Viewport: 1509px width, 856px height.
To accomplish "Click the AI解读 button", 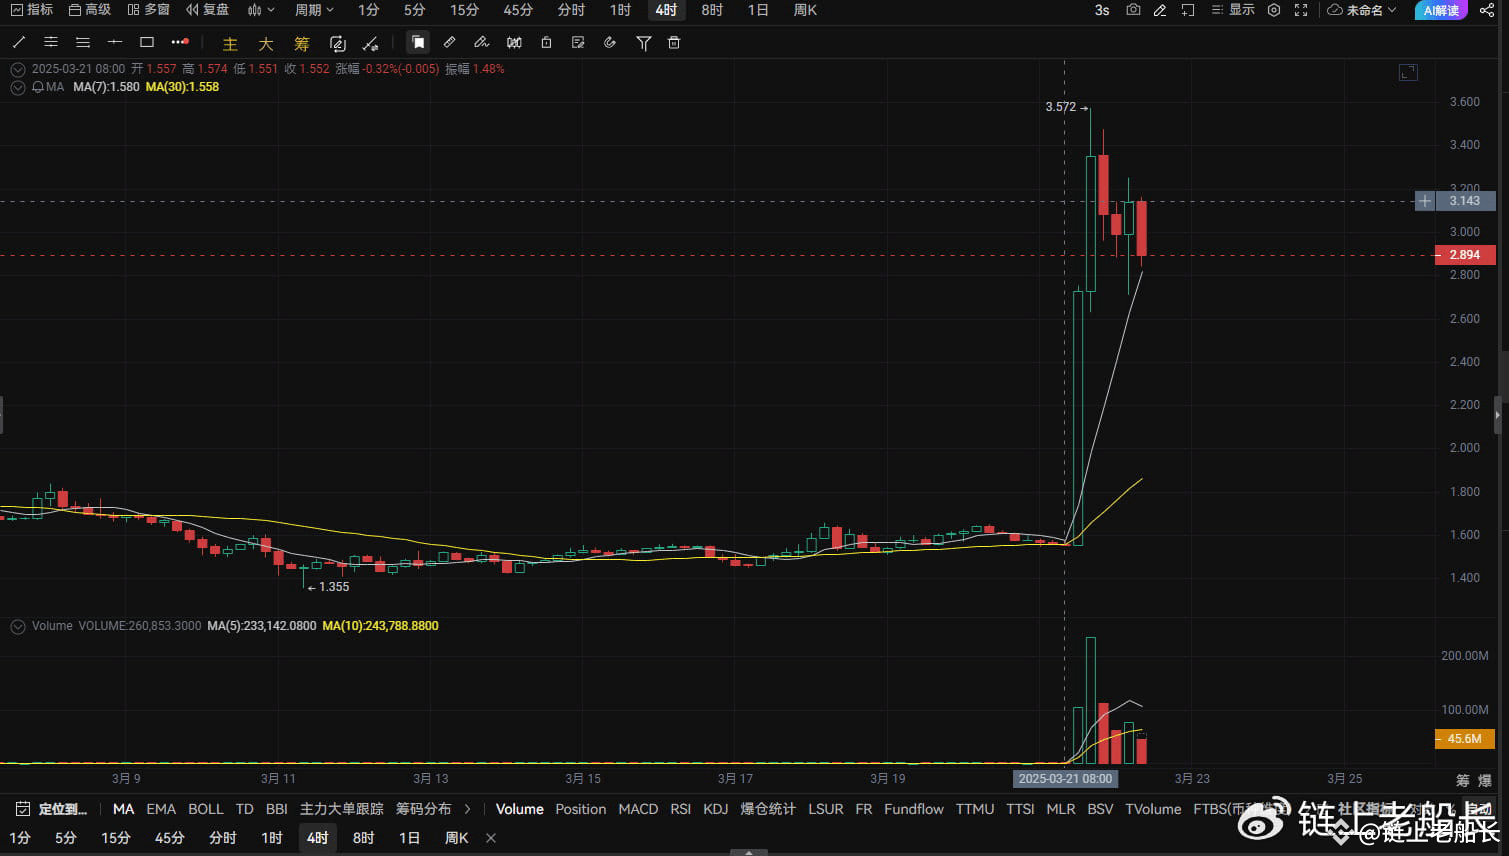I will click(1441, 10).
